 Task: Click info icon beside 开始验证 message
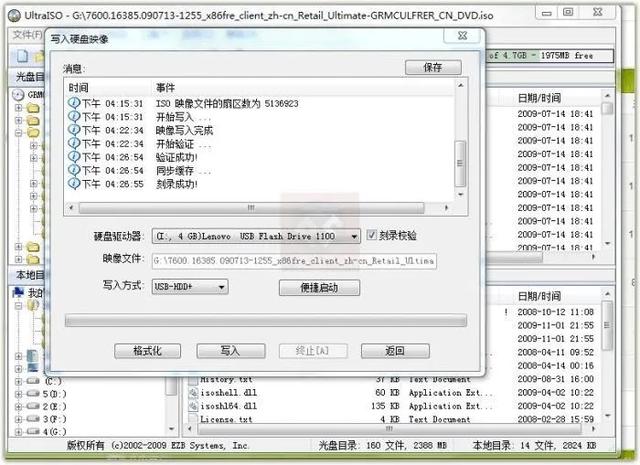74,143
